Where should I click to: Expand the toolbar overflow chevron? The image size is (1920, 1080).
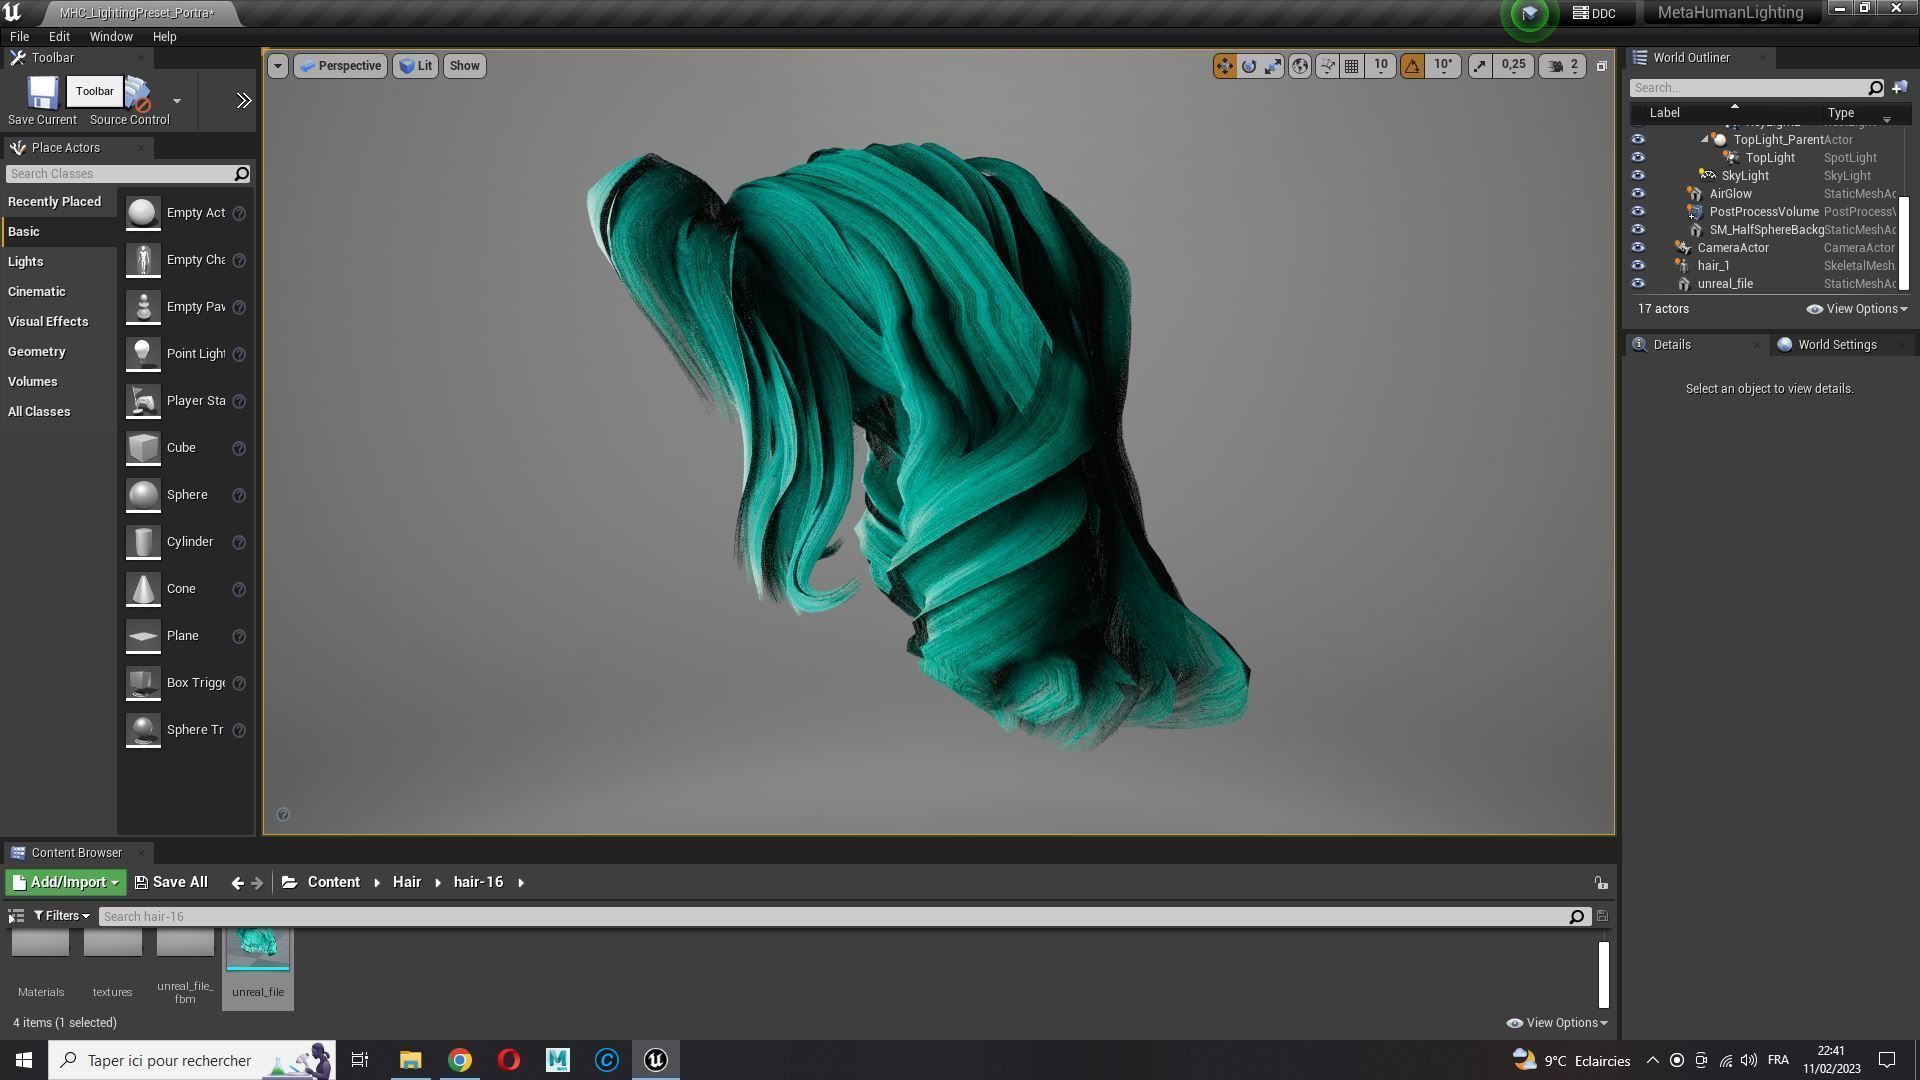point(243,100)
